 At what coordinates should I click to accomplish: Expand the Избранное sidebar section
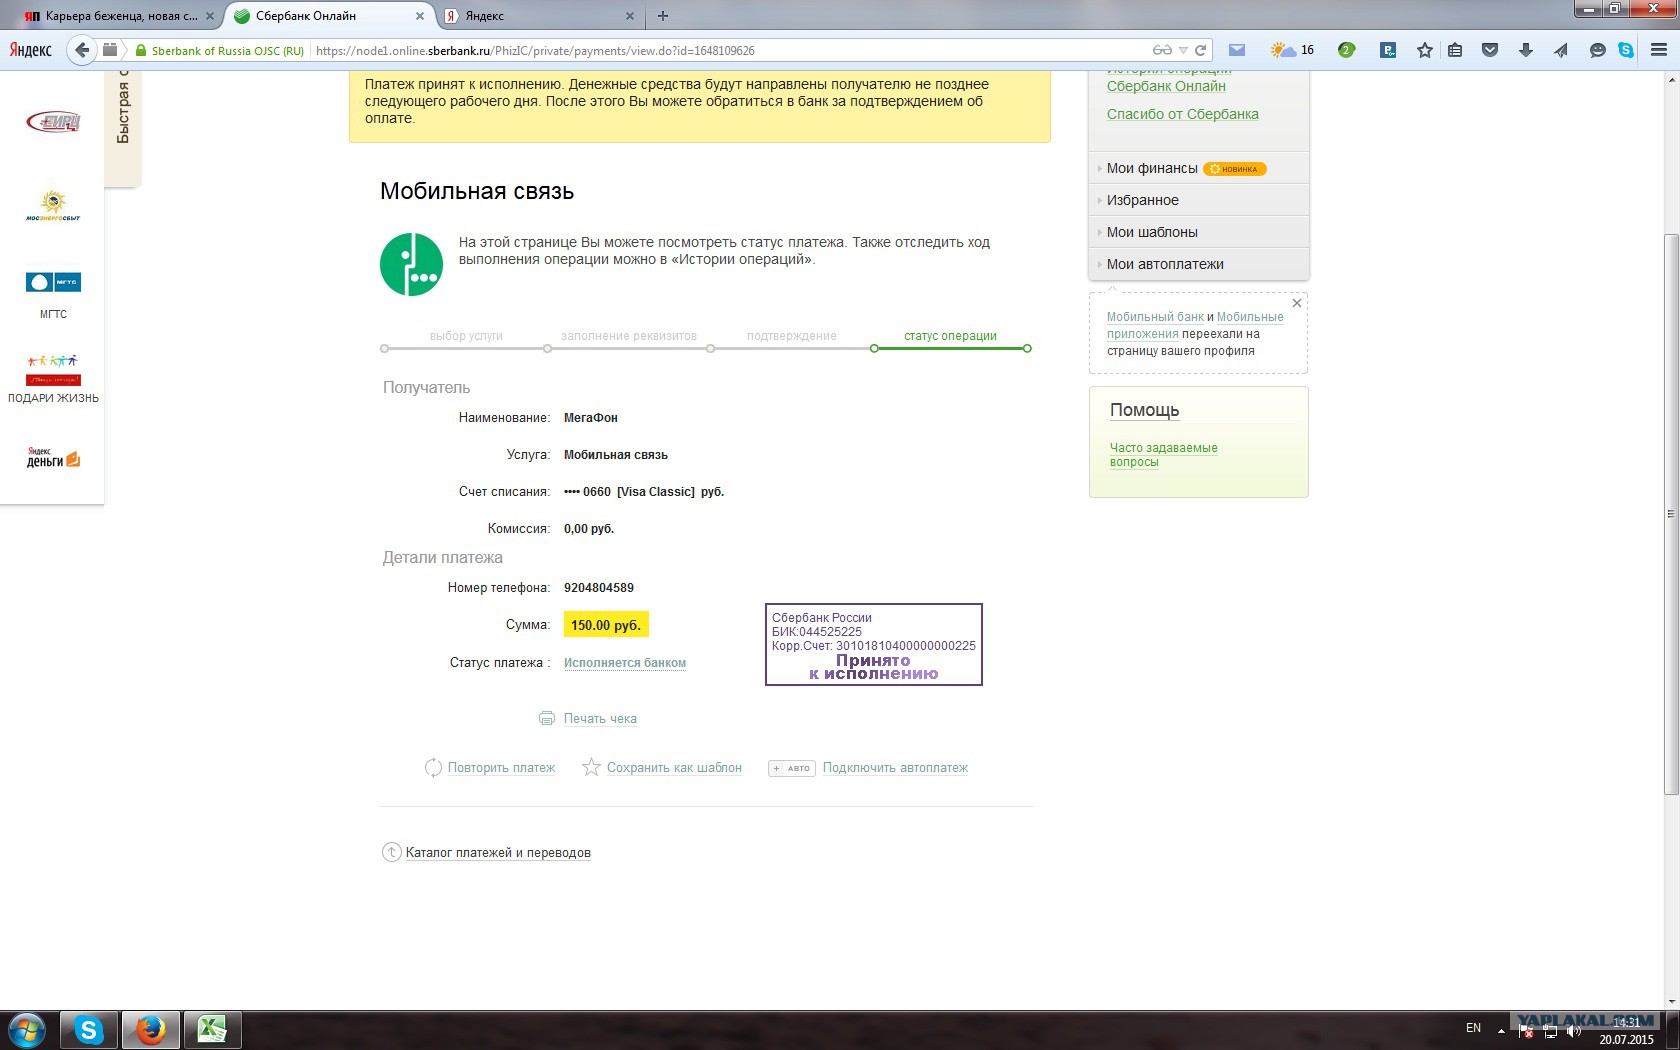click(1199, 200)
